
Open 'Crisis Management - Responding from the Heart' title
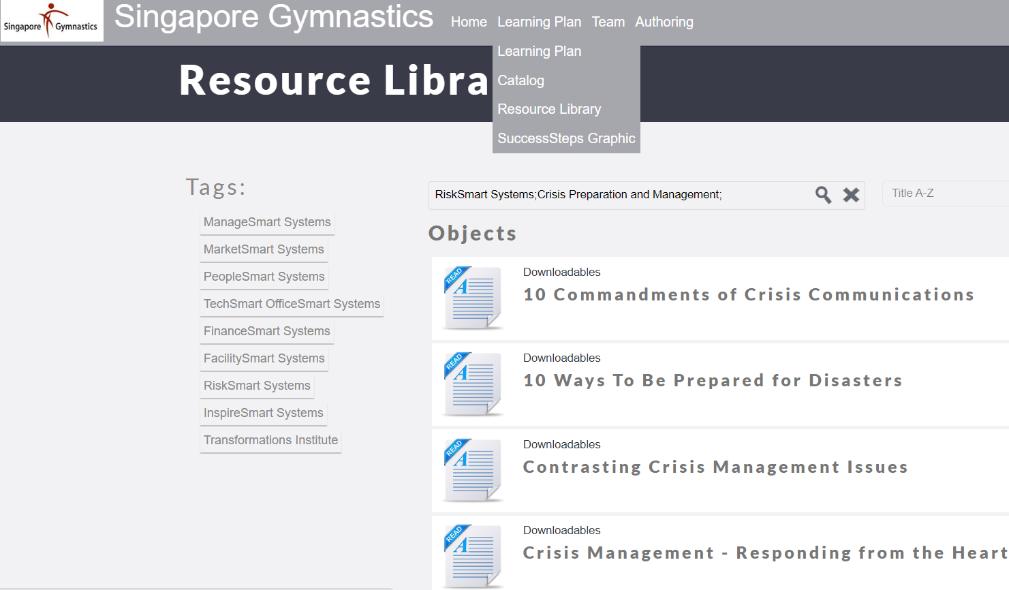click(765, 553)
